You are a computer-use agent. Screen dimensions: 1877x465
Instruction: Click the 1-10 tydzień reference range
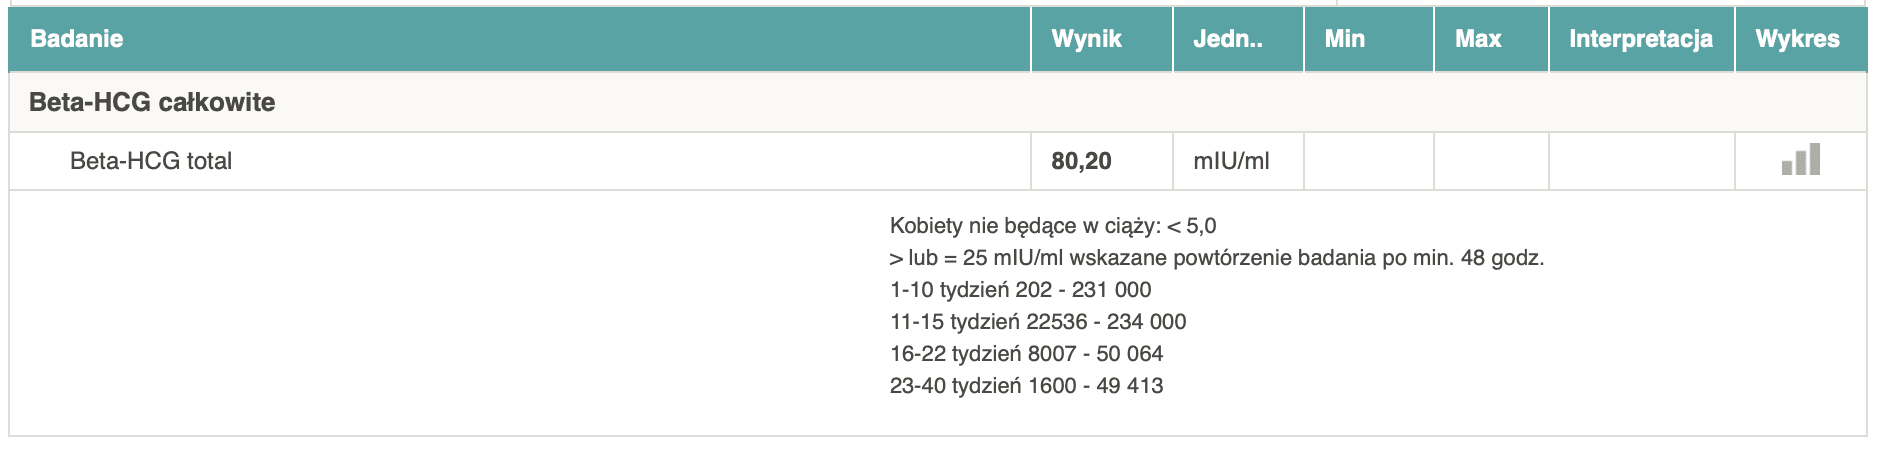click(1020, 290)
